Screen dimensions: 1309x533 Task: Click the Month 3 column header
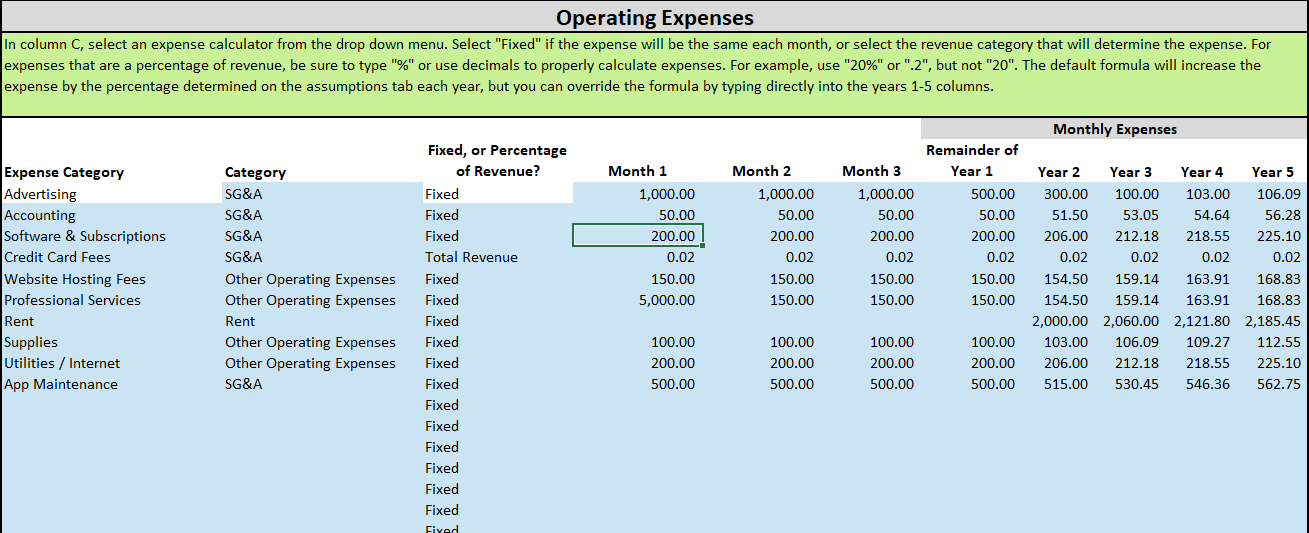pos(871,171)
